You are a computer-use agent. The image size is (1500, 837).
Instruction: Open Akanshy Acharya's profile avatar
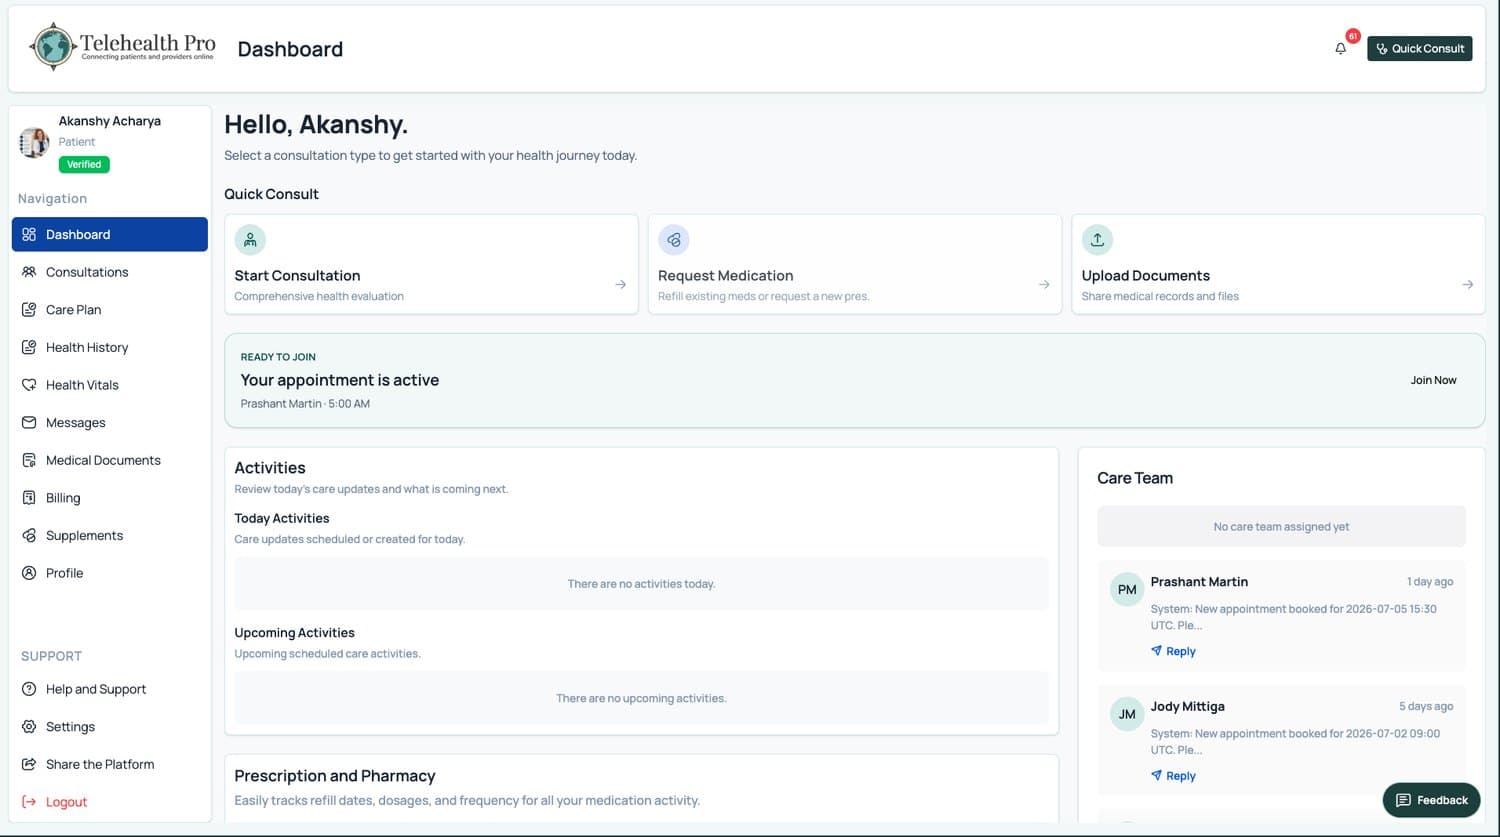coord(34,143)
